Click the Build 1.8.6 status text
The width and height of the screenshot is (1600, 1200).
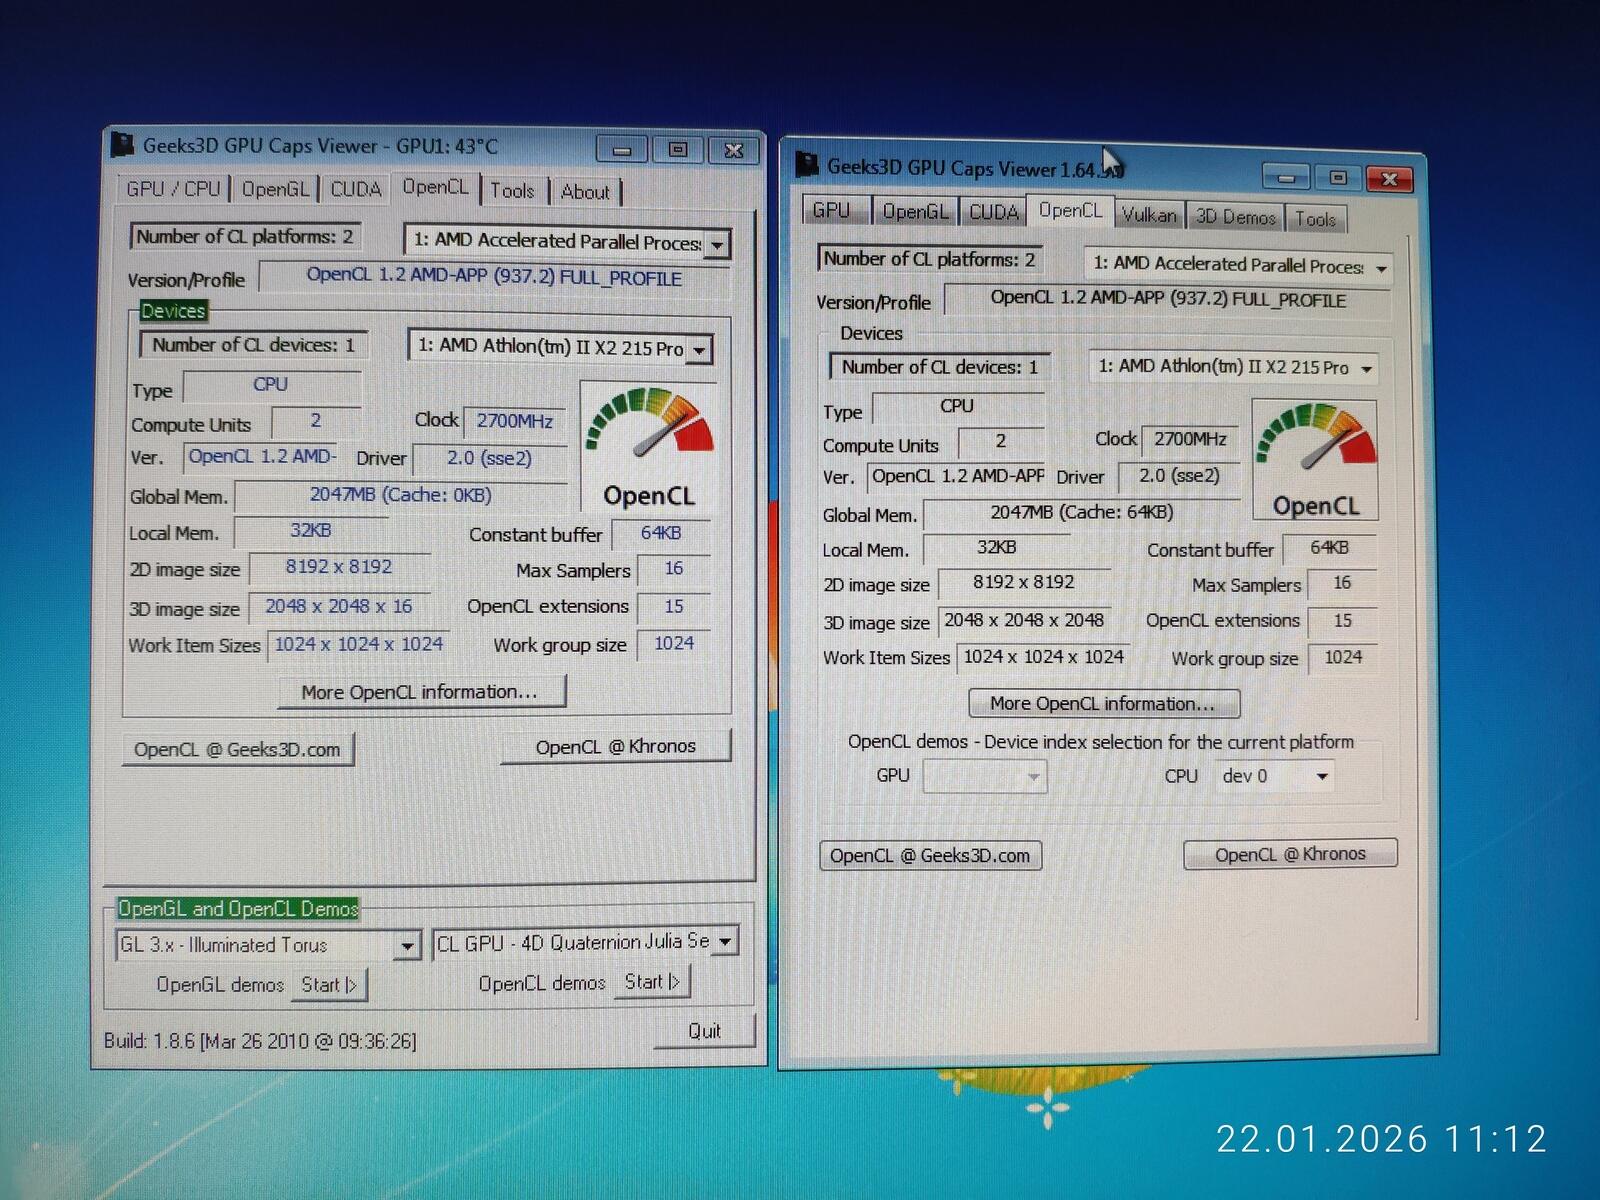click(x=260, y=1041)
